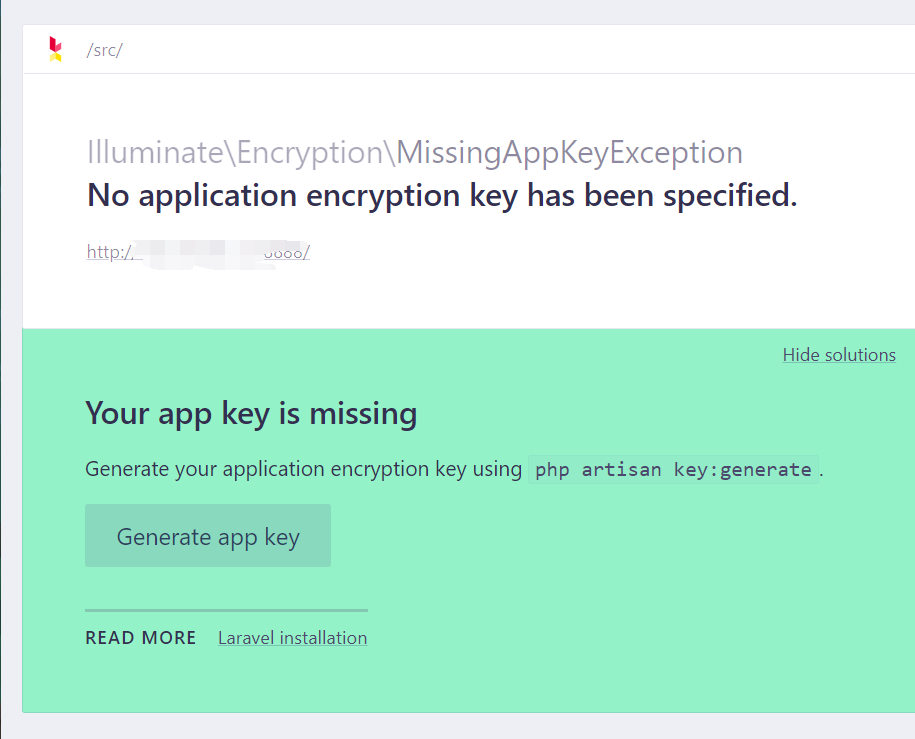The height and width of the screenshot is (739, 915).
Task: Click the Encryption namespace segment
Action: point(310,154)
